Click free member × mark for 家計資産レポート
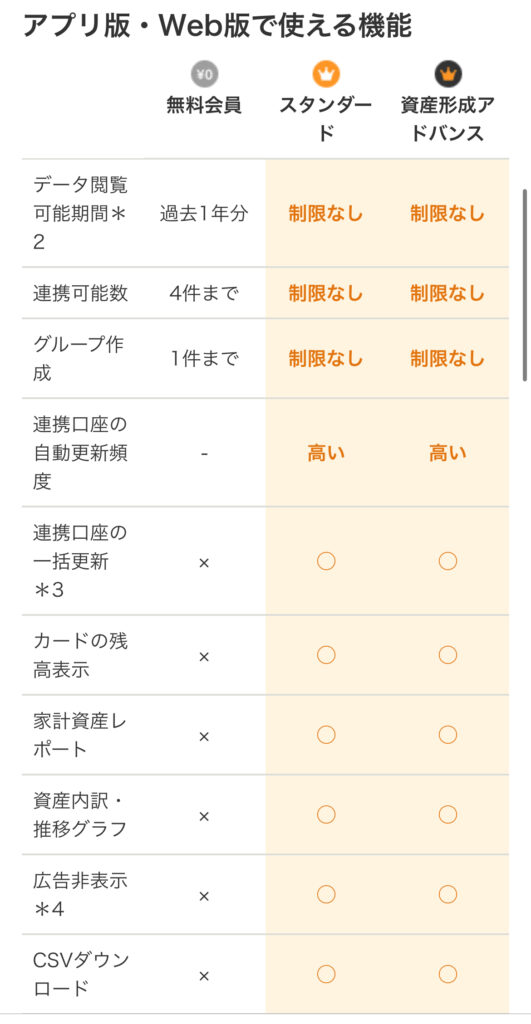 pos(204,736)
